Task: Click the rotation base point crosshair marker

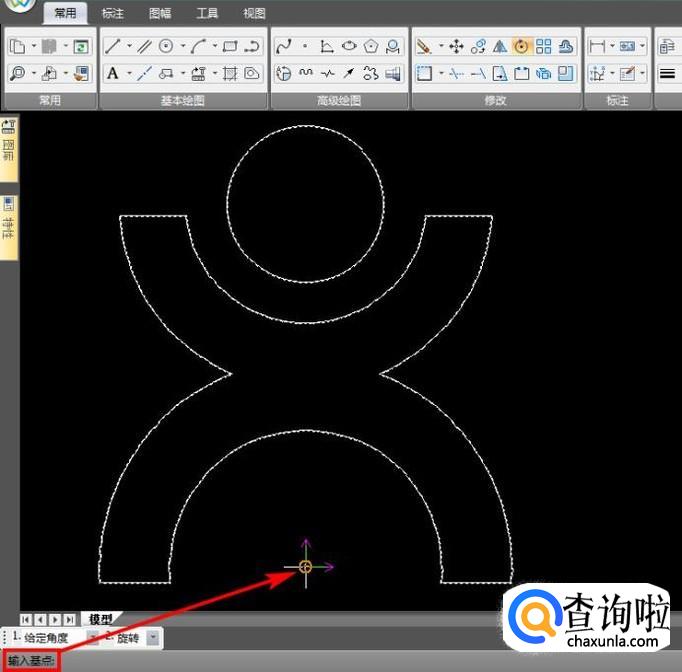Action: [x=306, y=567]
